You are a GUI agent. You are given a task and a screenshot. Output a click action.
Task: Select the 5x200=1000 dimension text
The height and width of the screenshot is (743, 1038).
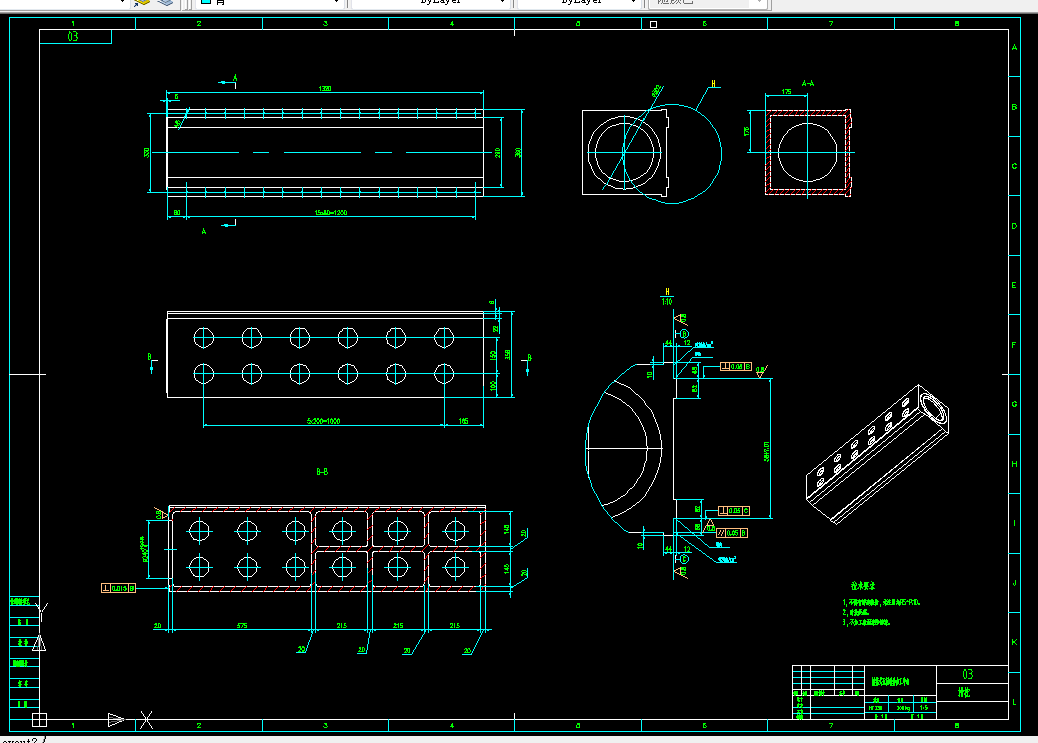[323, 421]
